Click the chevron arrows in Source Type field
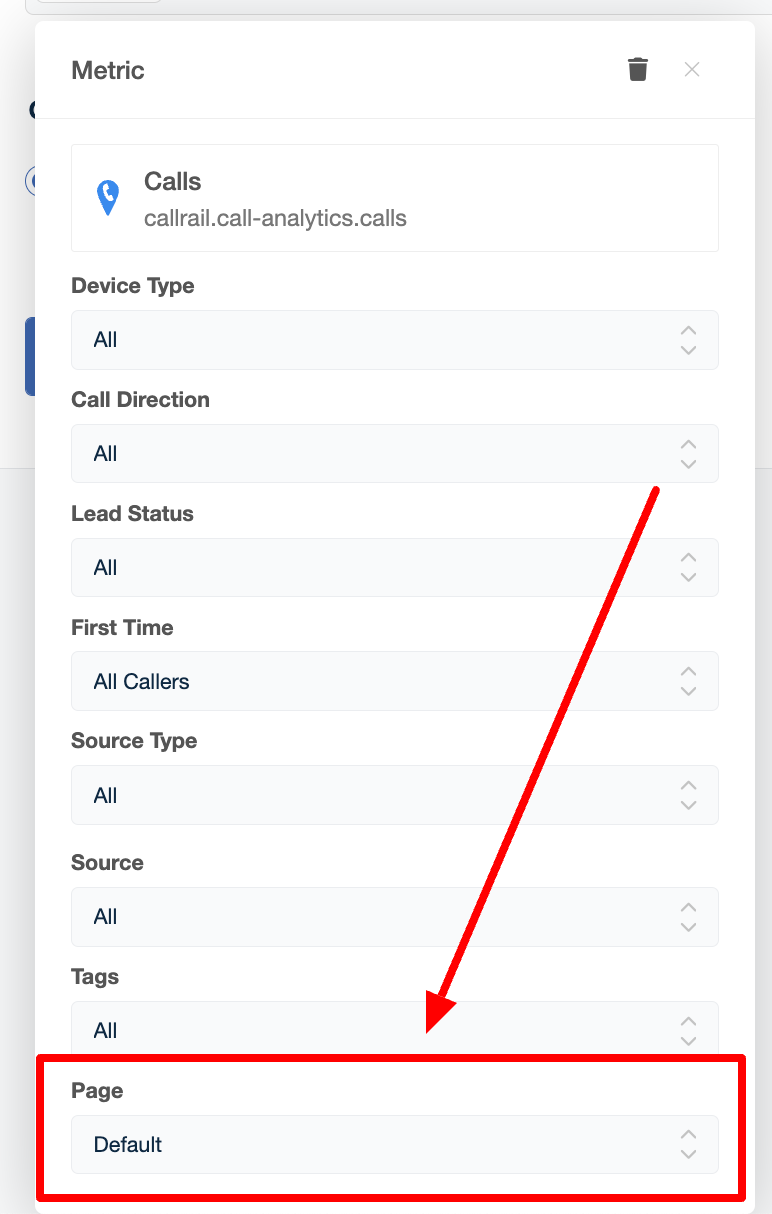 pyautogui.click(x=688, y=796)
